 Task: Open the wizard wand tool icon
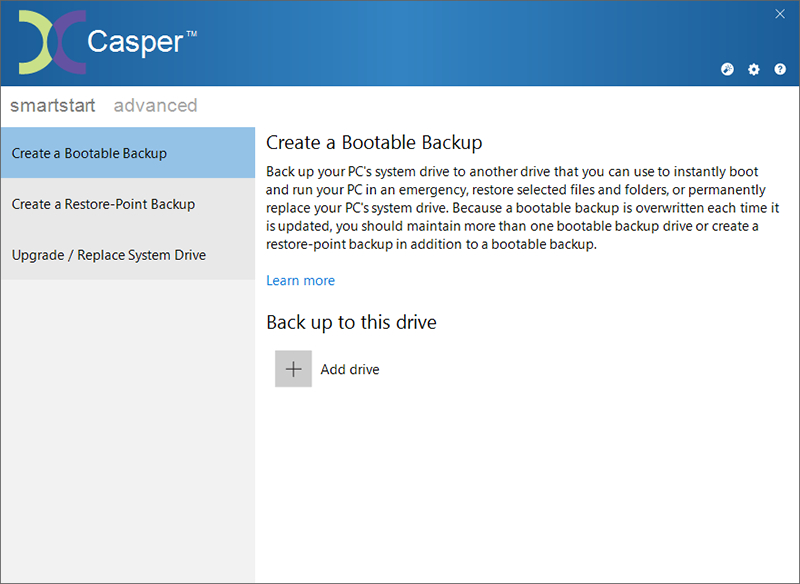(x=727, y=69)
